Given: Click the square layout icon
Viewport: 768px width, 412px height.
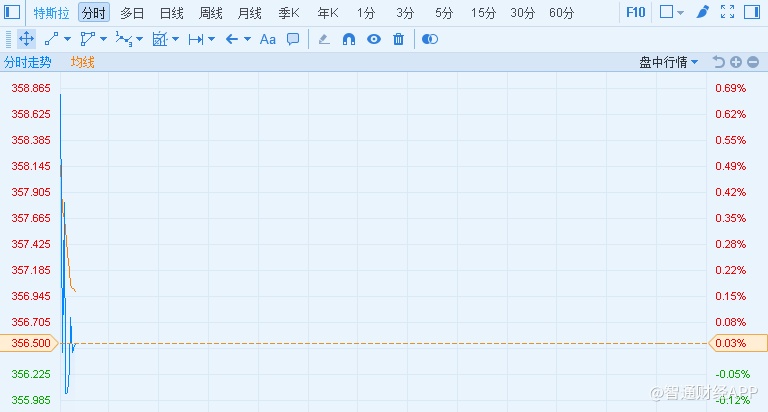Looking at the screenshot, I should pos(667,12).
